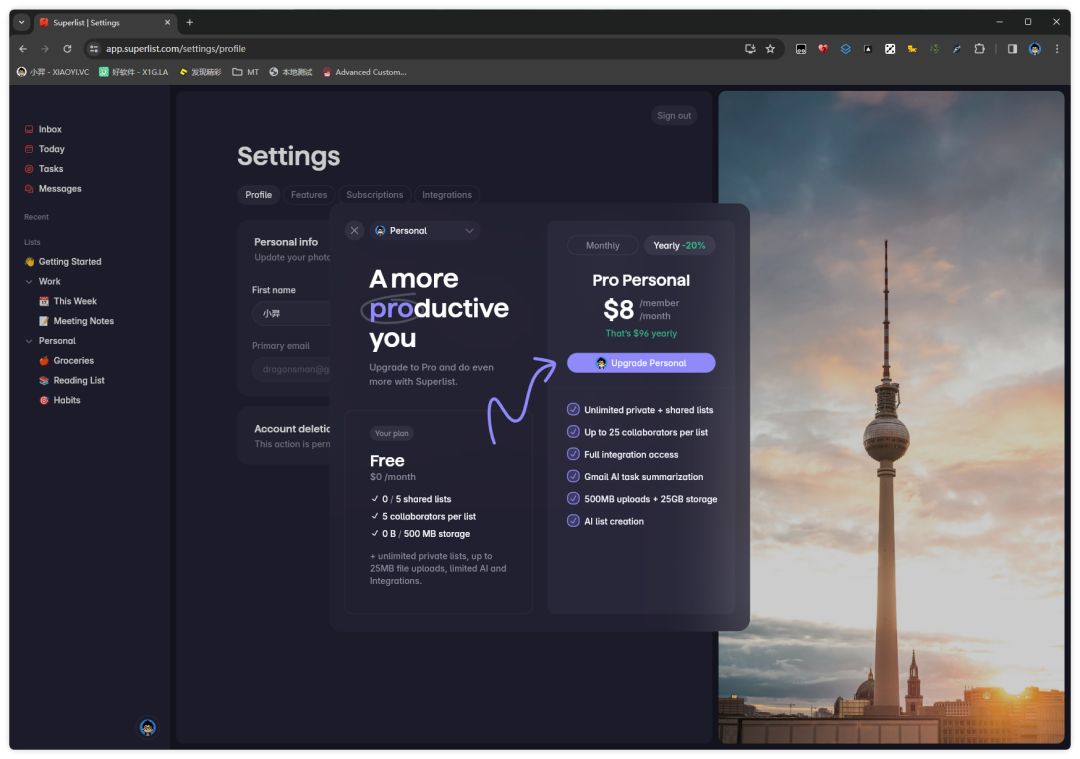Switch billing to Monthly
The image size is (1080, 759).
click(602, 246)
